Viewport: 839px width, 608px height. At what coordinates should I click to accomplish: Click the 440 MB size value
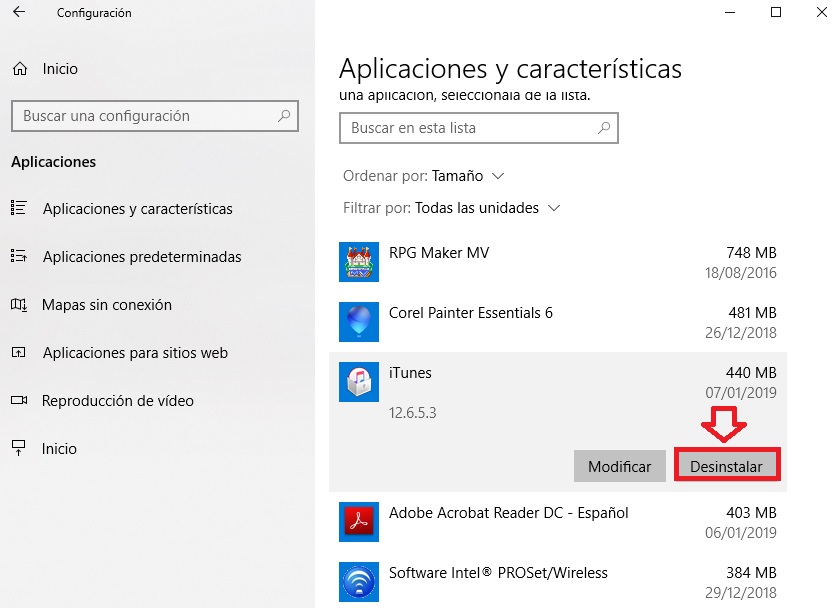[751, 373]
